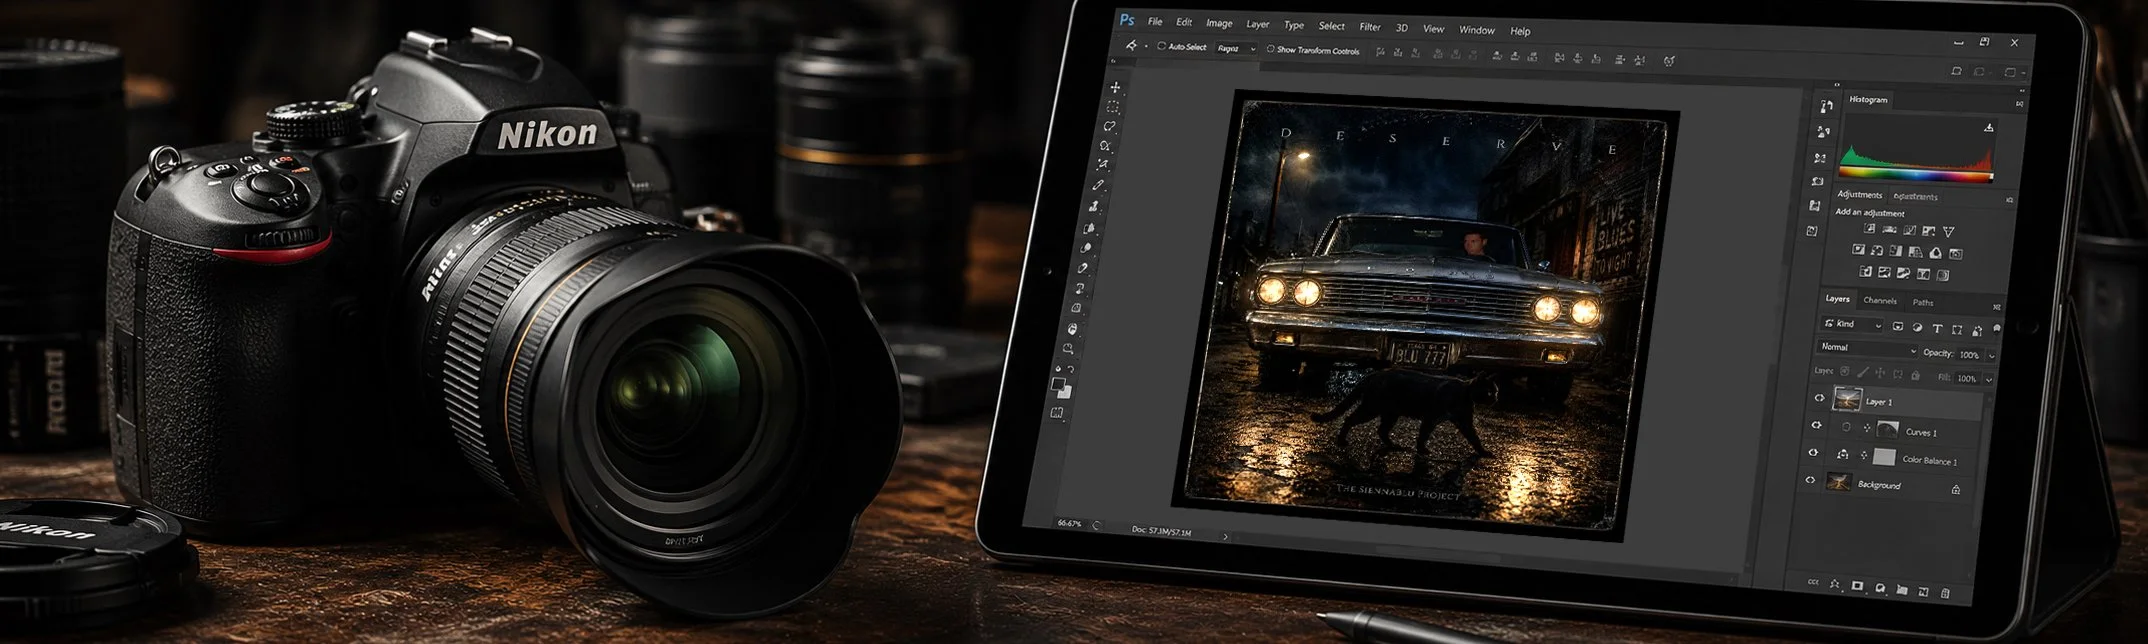Open the 3D menu
Viewport: 2148px width, 644px height.
1402,28
